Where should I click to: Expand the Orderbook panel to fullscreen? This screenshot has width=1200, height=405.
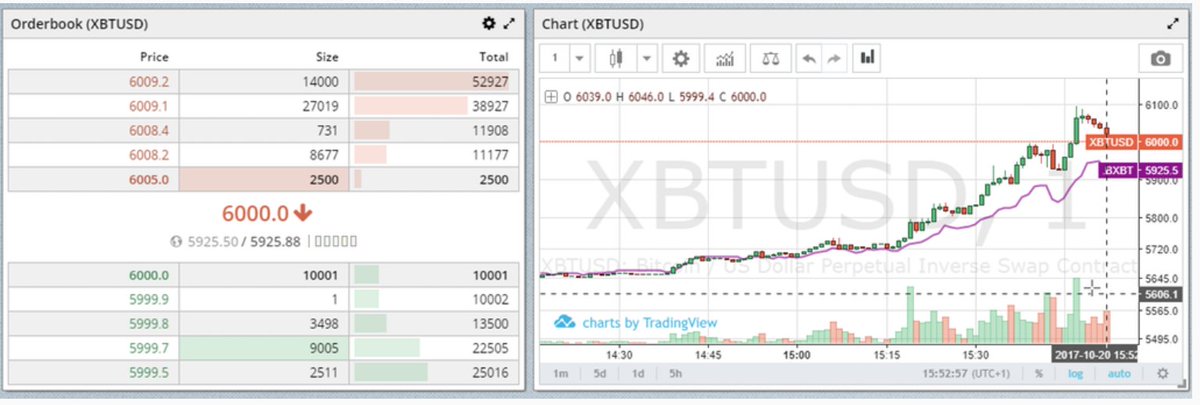tap(509, 22)
